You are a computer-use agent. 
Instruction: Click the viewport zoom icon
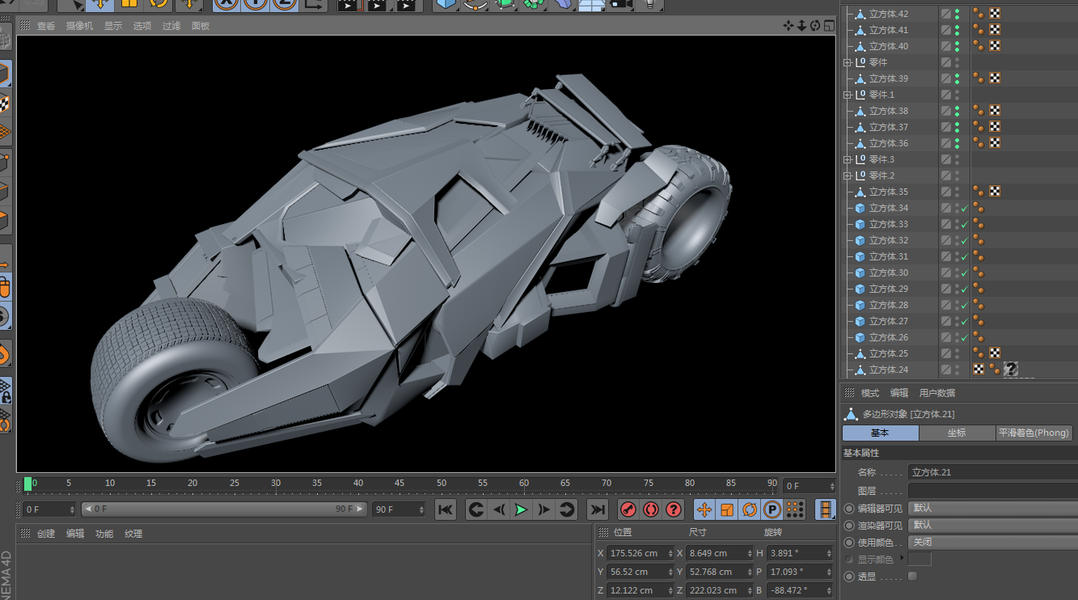[x=802, y=25]
